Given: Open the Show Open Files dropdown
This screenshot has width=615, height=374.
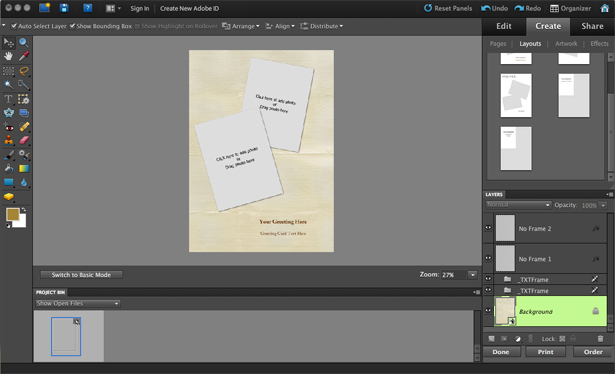Looking at the screenshot, I should [77, 303].
